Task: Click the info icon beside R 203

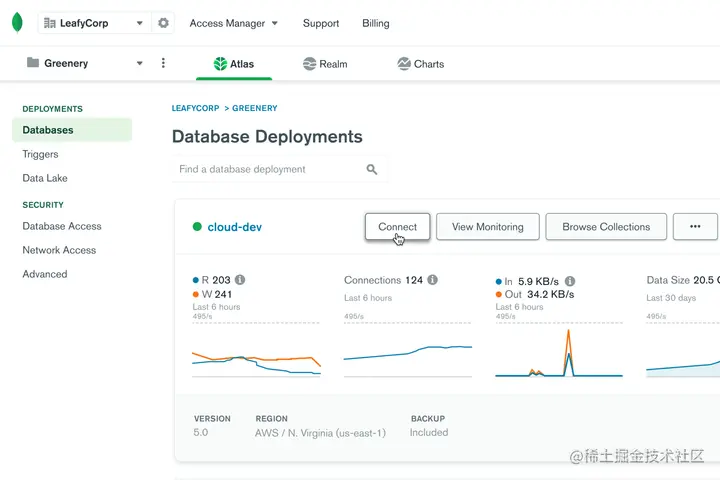Action: click(x=240, y=280)
